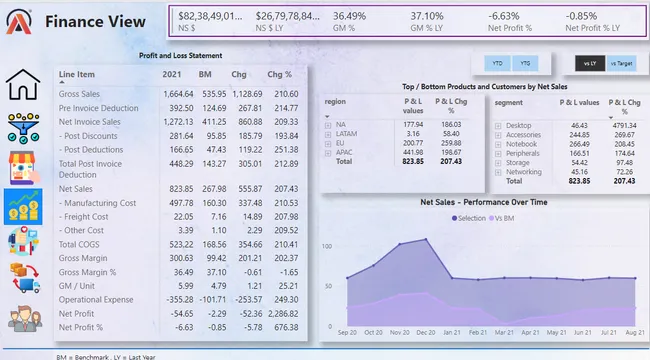Sort the region column header
Viewport: 650px width, 360px height.
[x=335, y=102]
